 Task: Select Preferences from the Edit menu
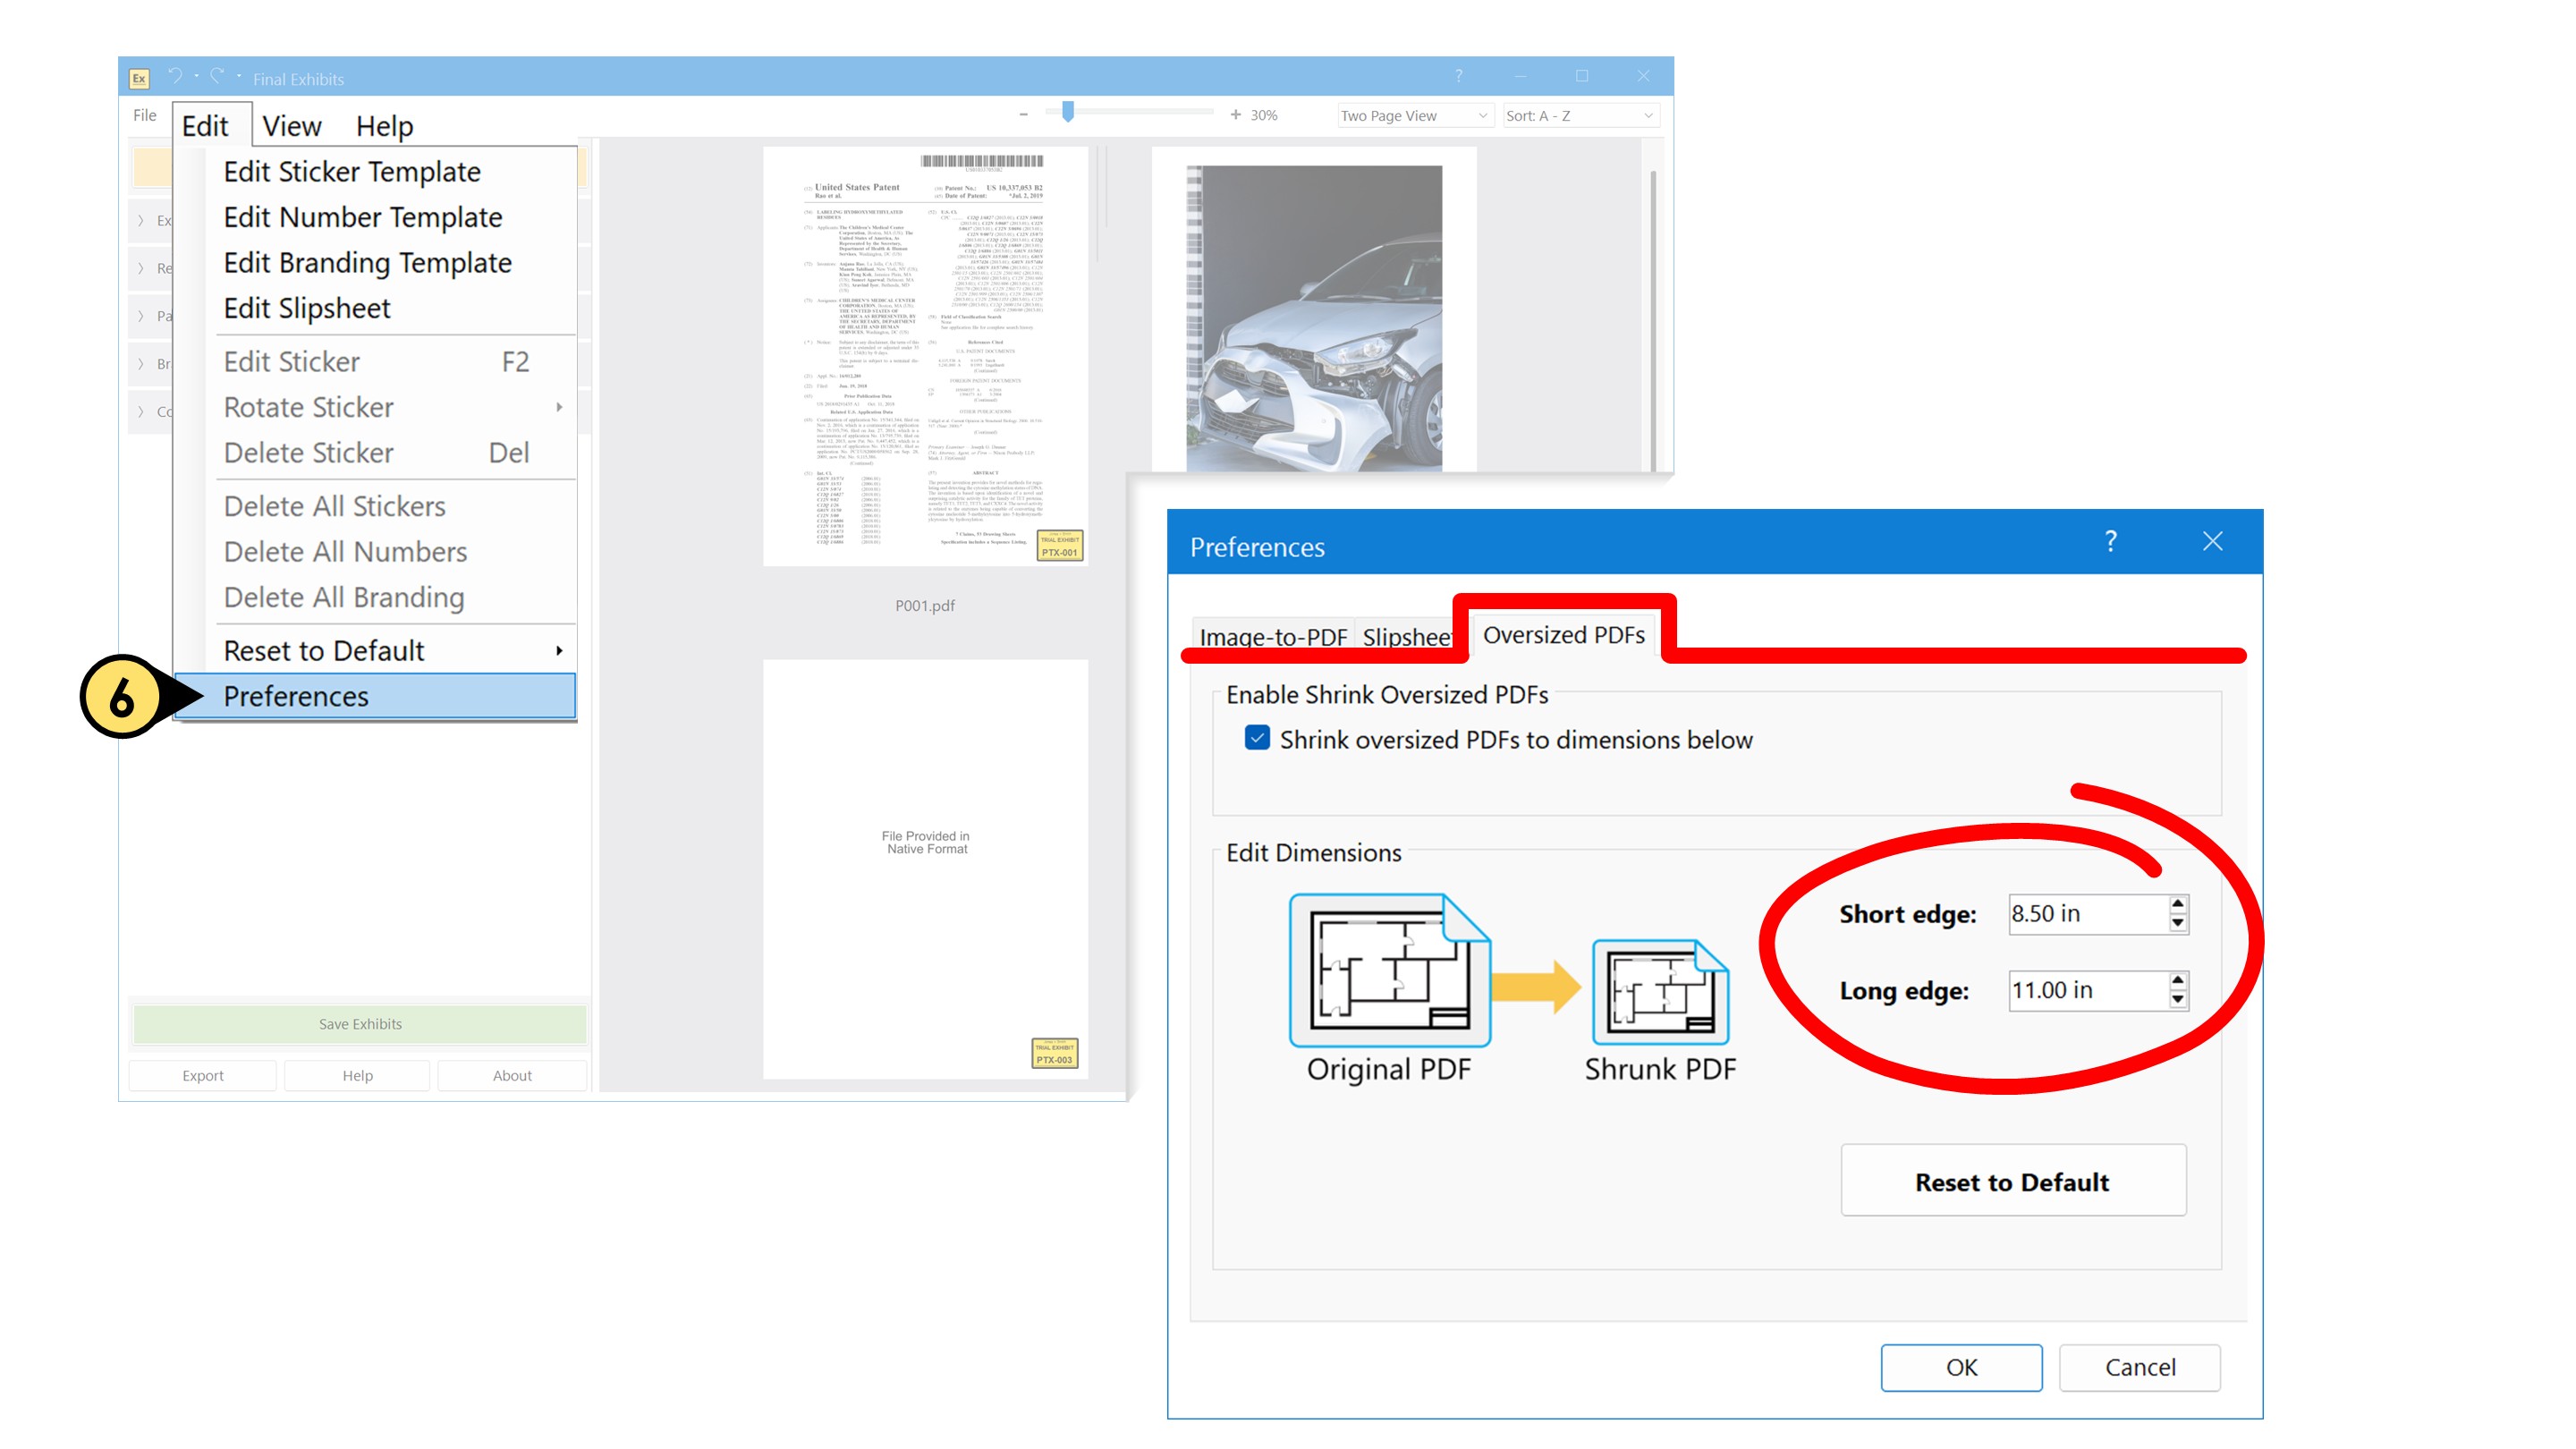(x=296, y=696)
